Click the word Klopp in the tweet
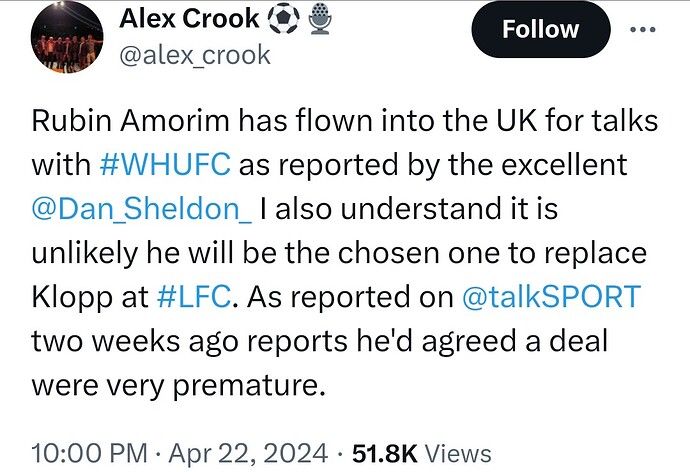Screen dimensions: 690x472 [72, 298]
